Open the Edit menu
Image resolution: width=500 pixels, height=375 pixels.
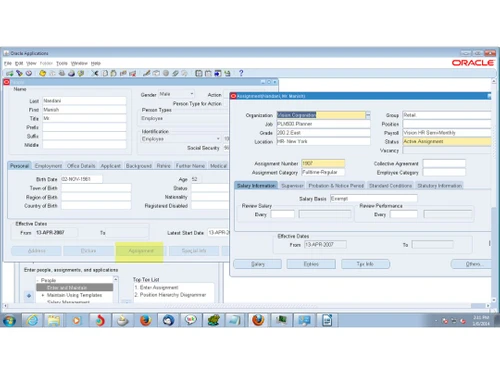click(19, 63)
